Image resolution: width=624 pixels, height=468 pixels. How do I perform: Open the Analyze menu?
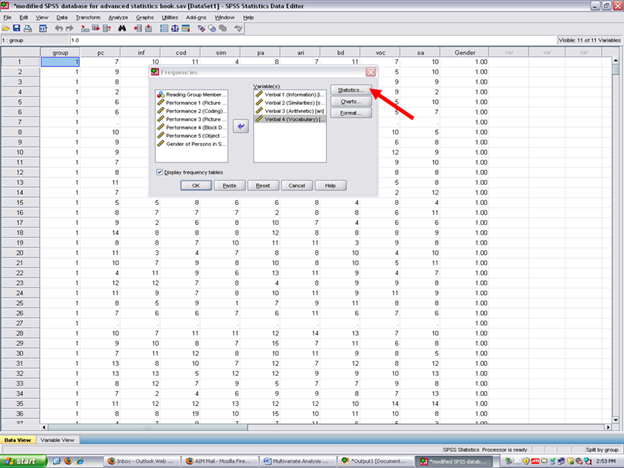[117, 17]
